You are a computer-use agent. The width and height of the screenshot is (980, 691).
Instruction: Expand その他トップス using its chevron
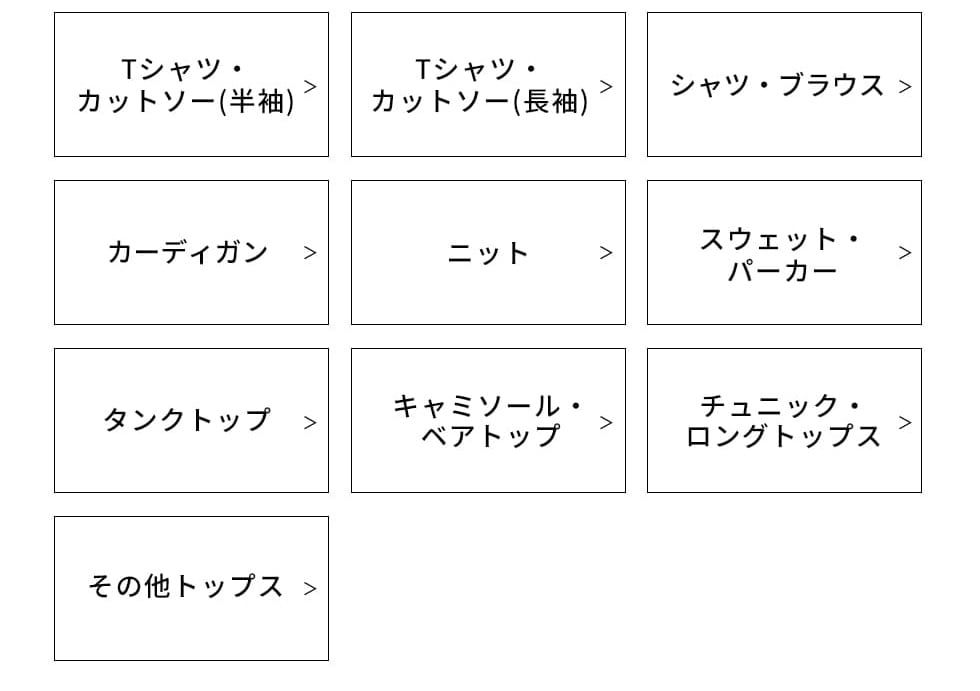tap(310, 589)
